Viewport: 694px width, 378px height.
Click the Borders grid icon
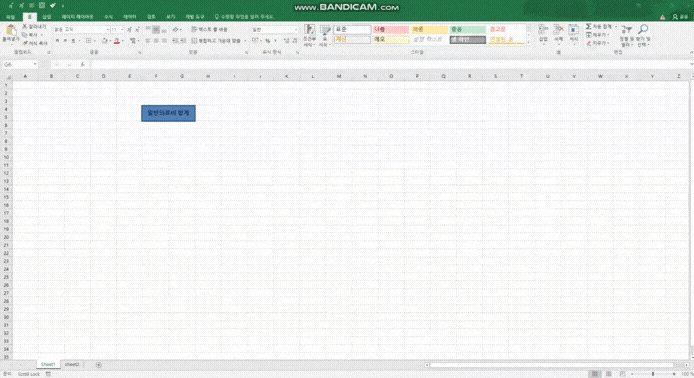[x=89, y=41]
